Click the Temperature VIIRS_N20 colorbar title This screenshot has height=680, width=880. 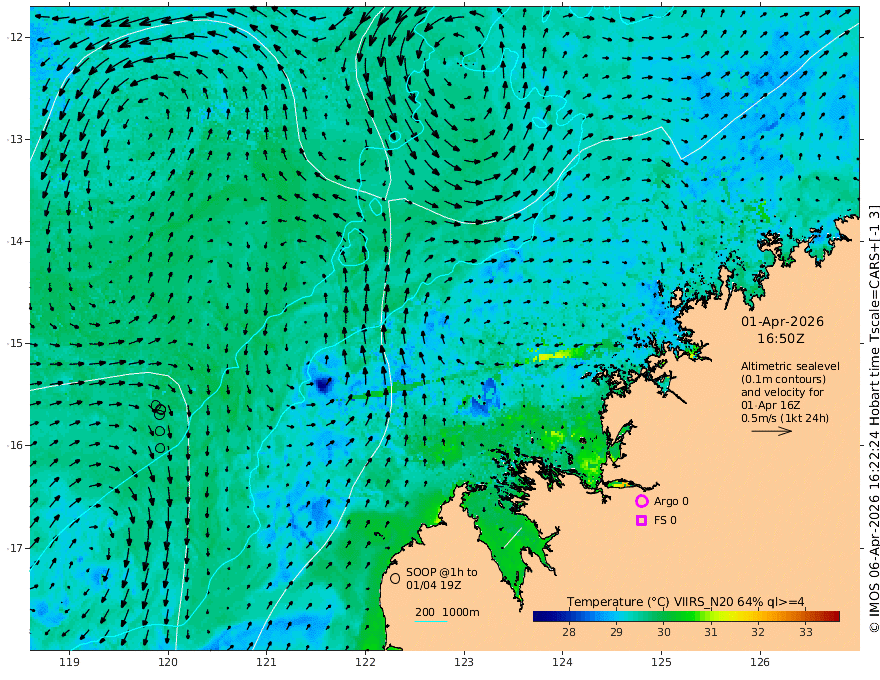point(685,602)
